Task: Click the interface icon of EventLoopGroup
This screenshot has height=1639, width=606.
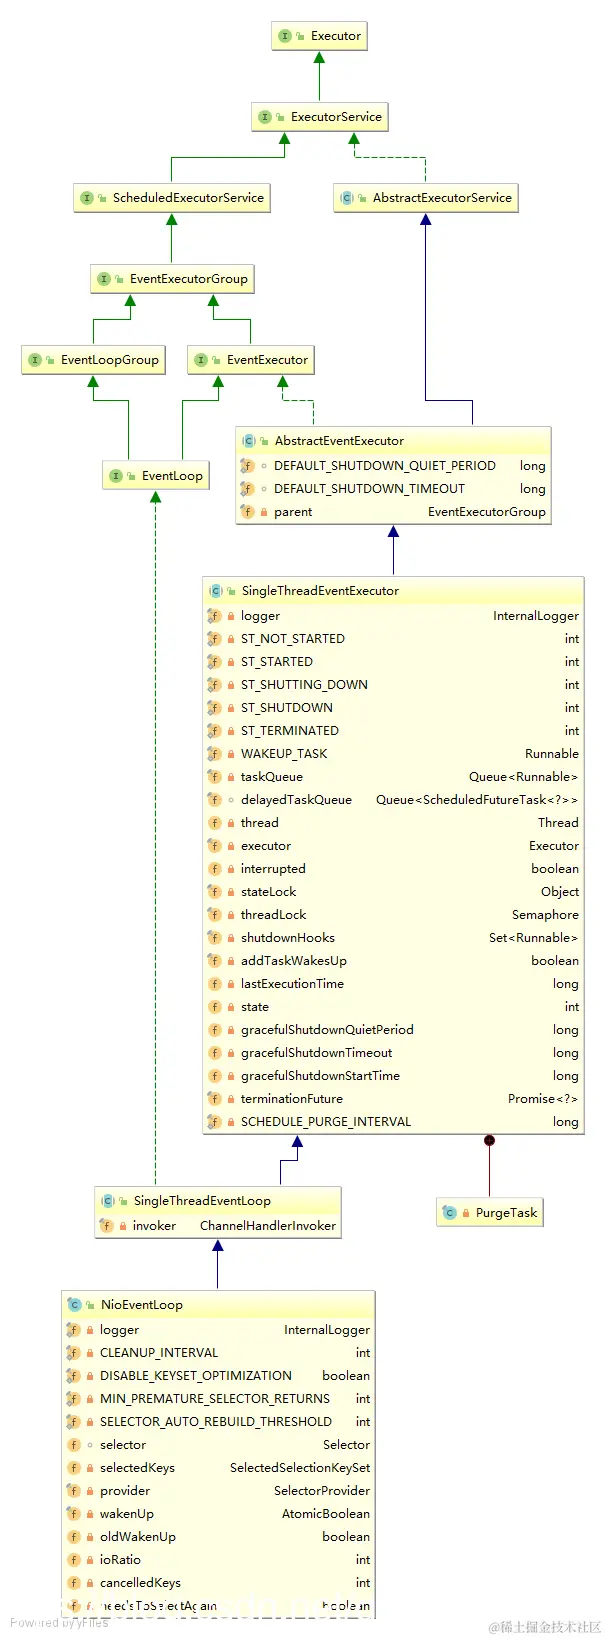Action: coord(35,360)
